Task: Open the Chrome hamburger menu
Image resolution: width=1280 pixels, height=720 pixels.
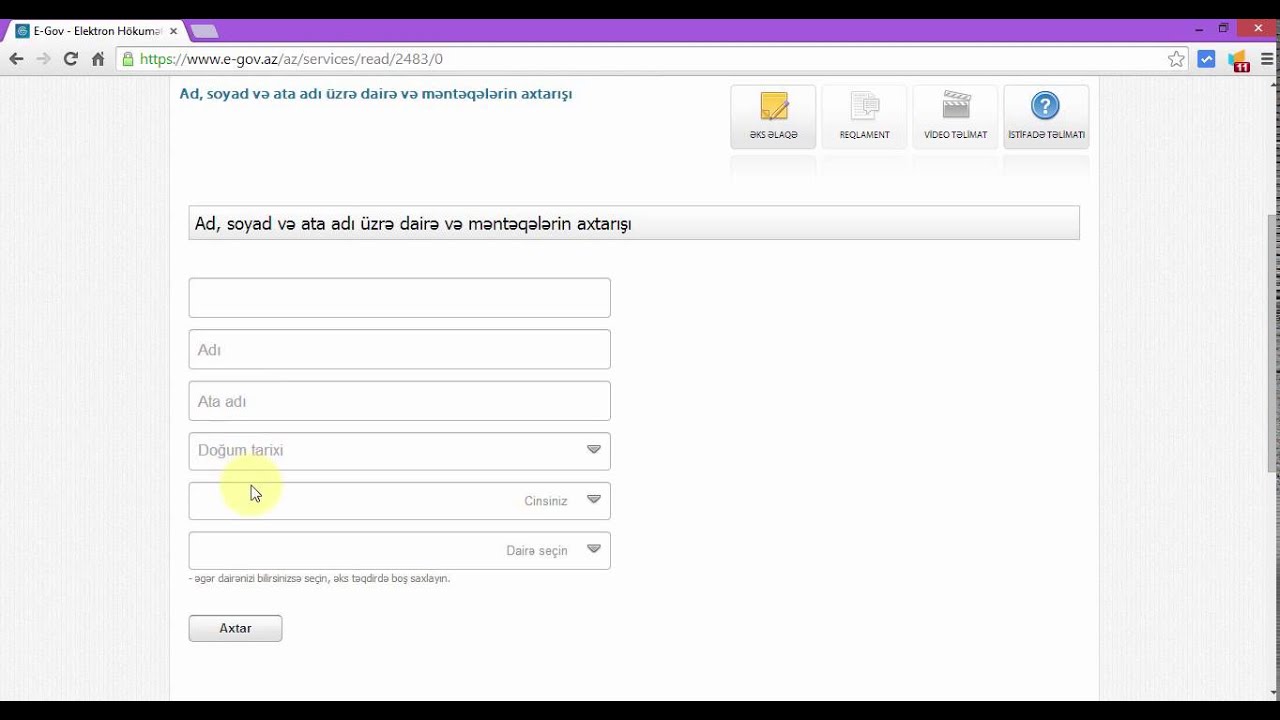Action: click(1267, 59)
